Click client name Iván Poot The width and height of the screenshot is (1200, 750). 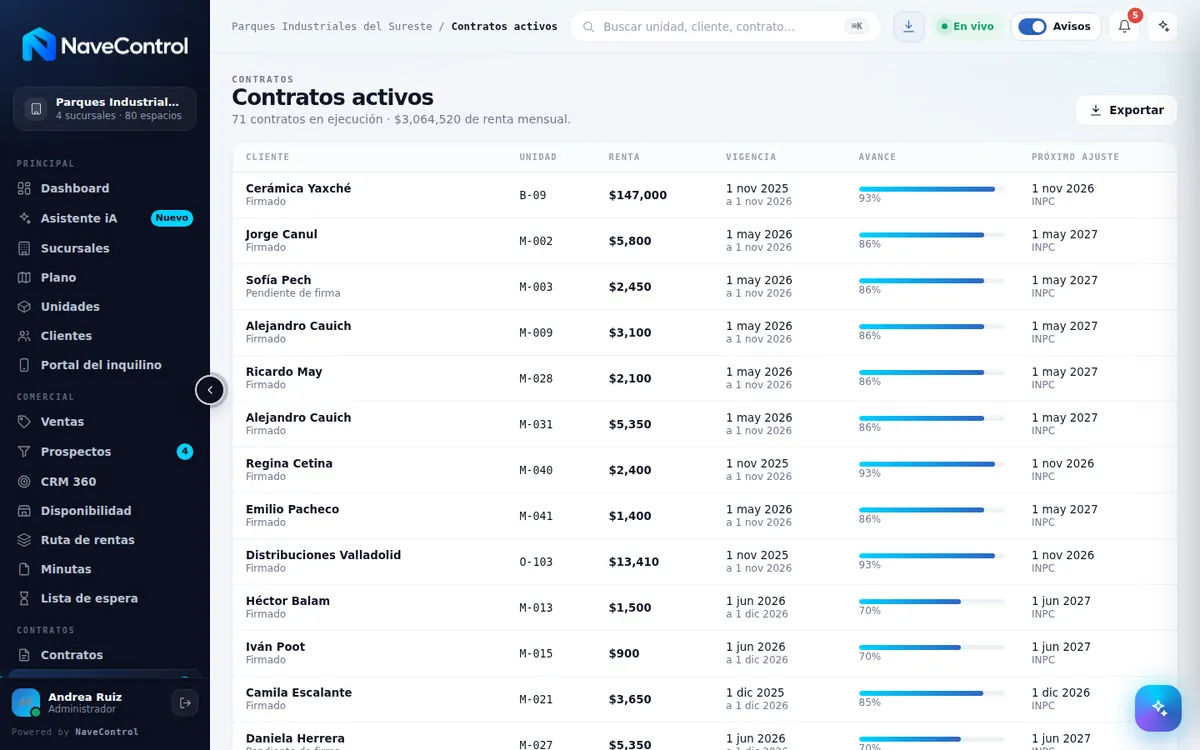276,647
